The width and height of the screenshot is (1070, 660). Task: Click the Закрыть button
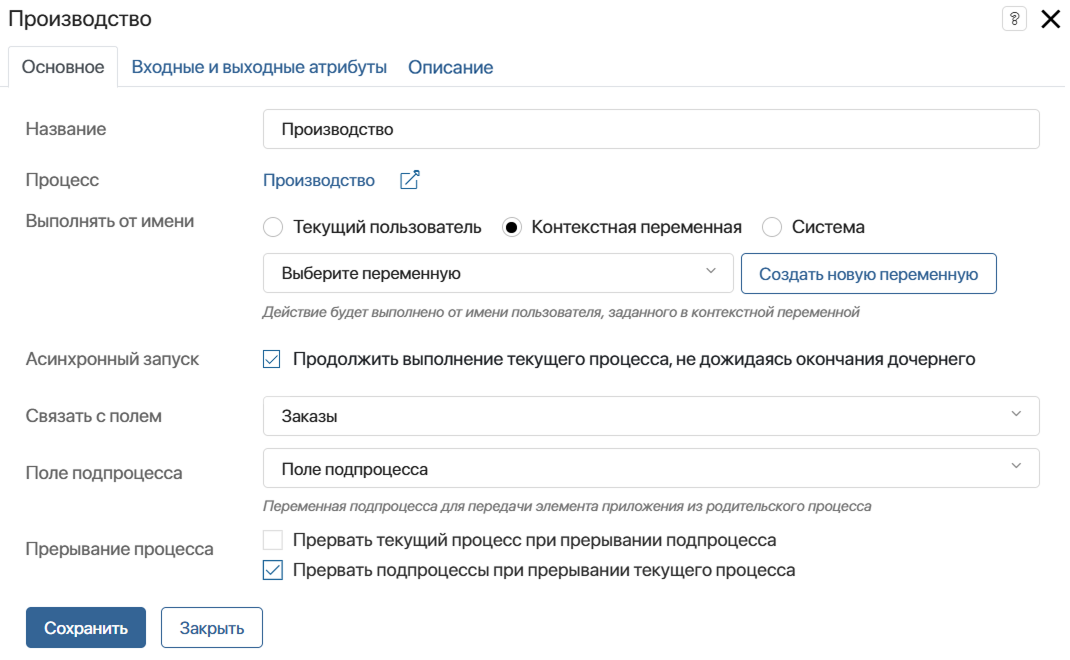[212, 628]
